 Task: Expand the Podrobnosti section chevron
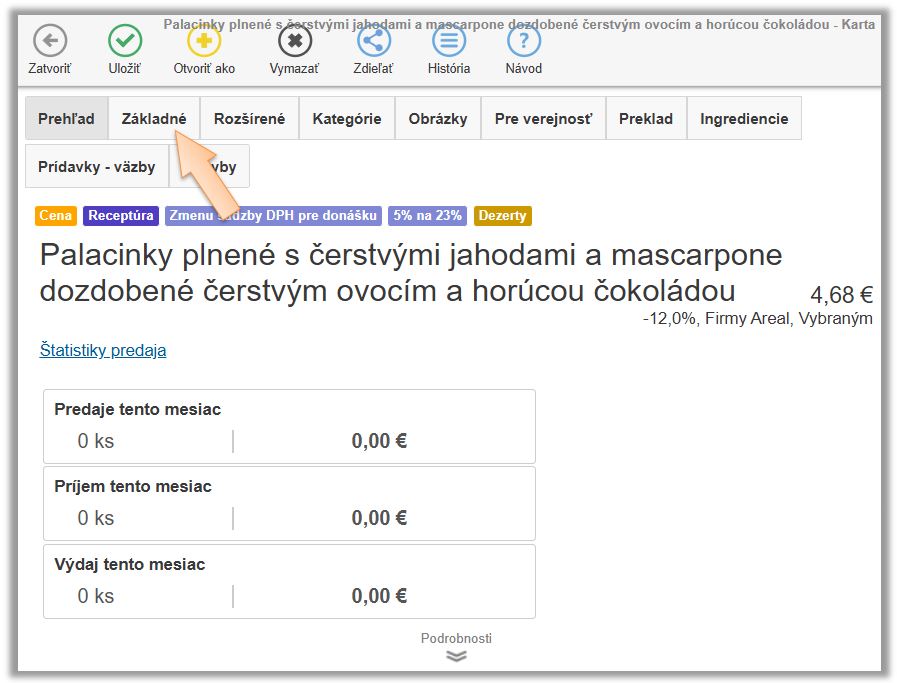456,655
